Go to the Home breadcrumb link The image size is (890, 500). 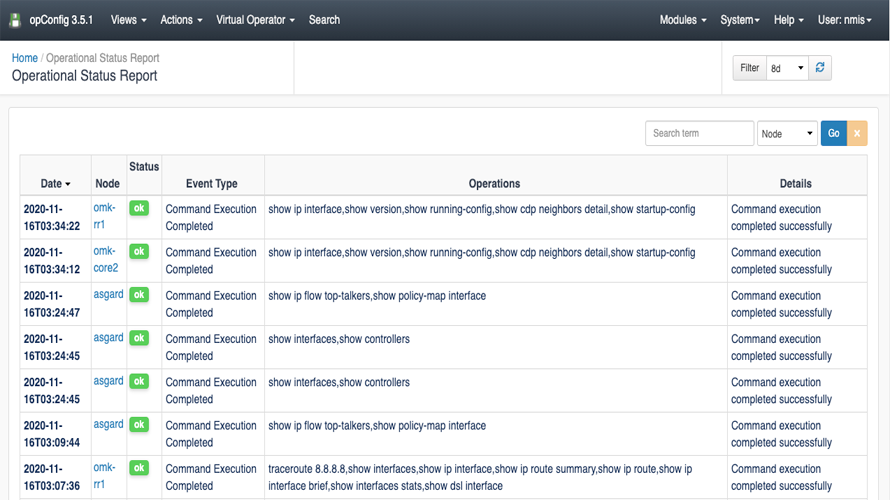click(24, 58)
